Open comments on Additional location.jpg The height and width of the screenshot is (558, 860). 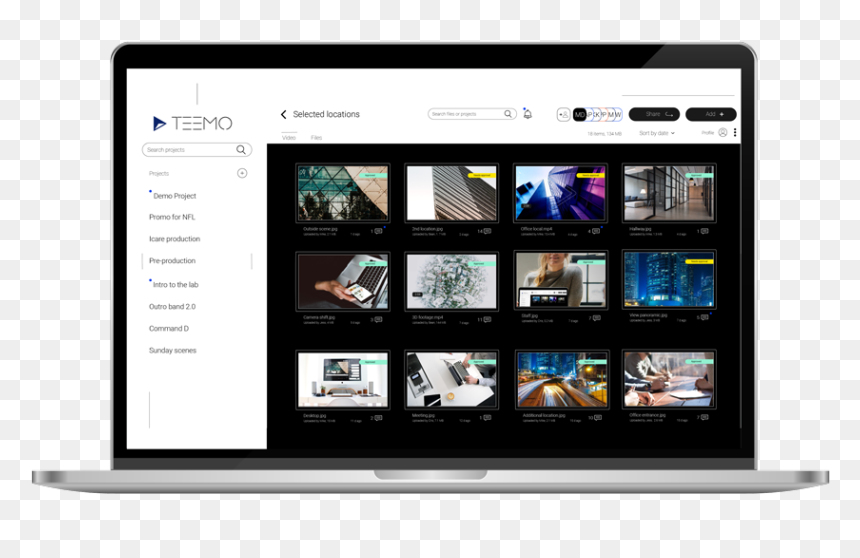598,418
